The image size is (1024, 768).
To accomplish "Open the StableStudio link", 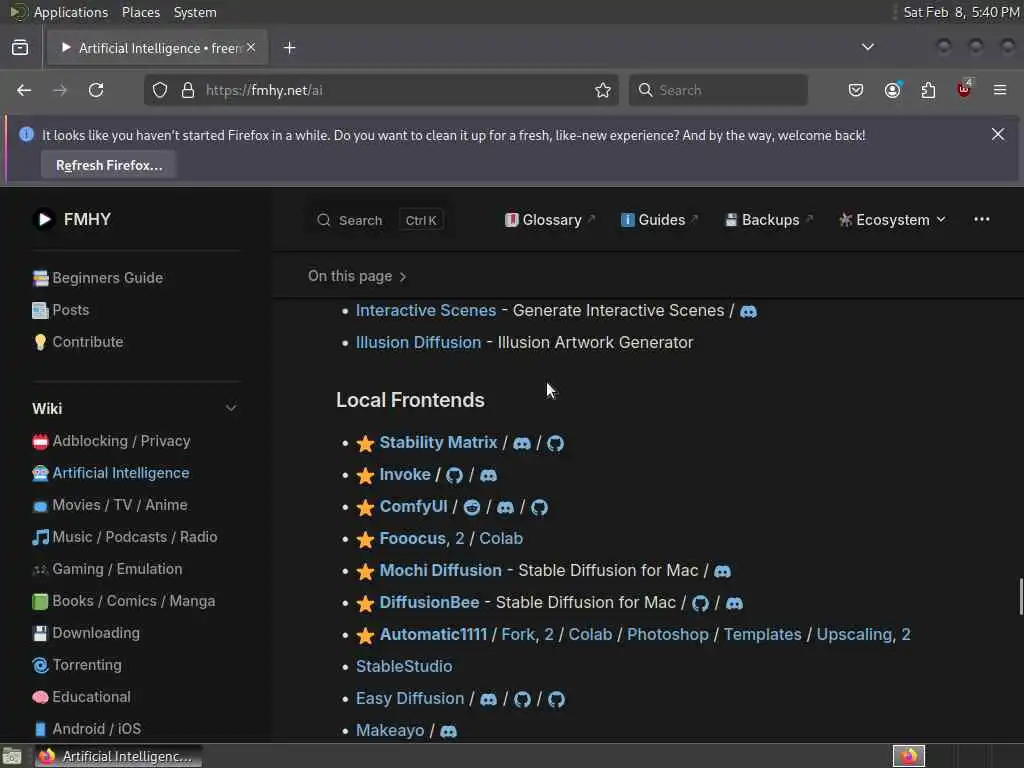I will pos(404,667).
